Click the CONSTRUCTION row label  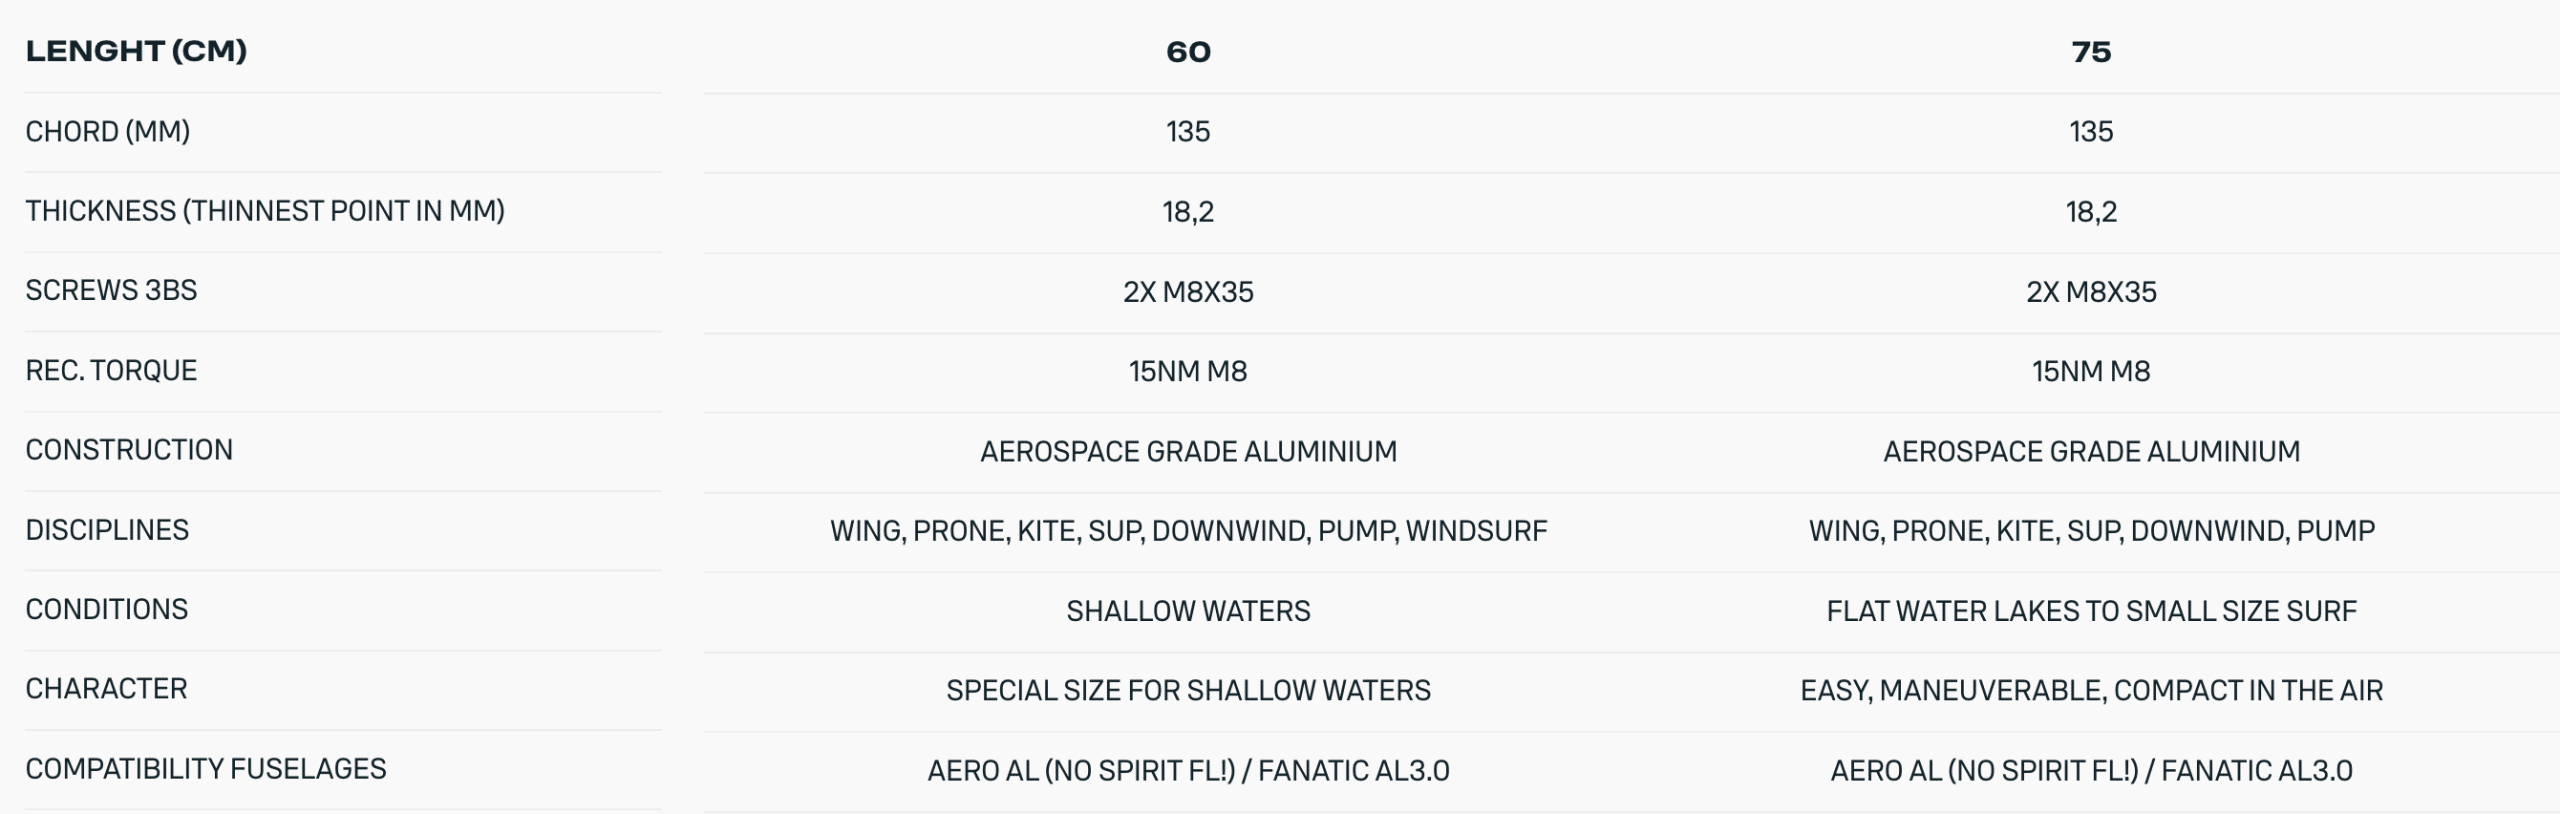pyautogui.click(x=129, y=450)
